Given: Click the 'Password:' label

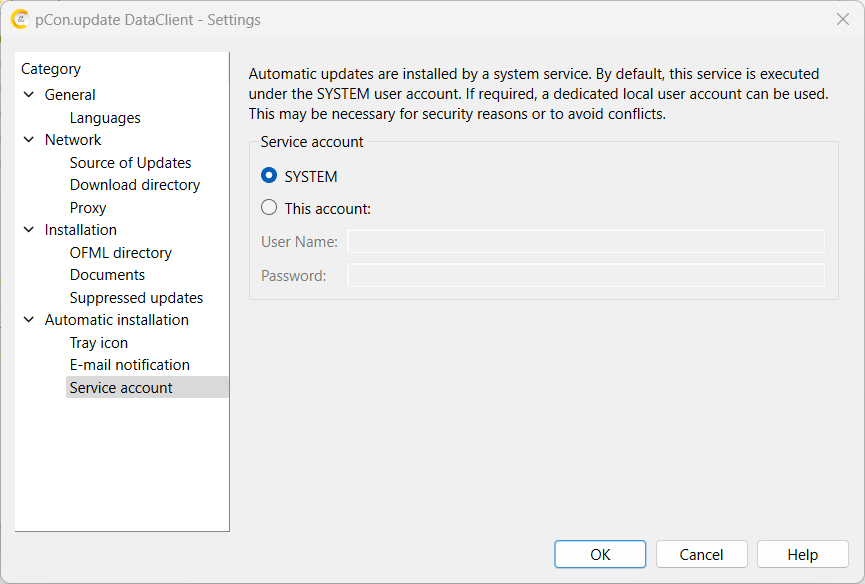Looking at the screenshot, I should 293,276.
